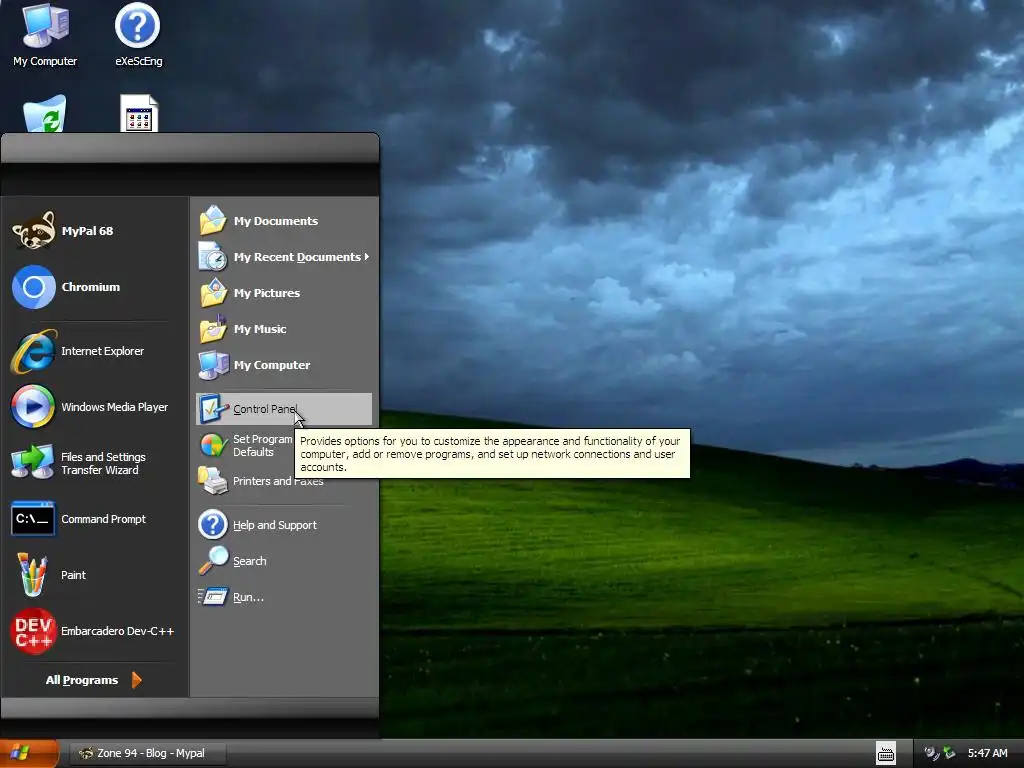Click the tray icon left of network icon
The width and height of the screenshot is (1024, 768).
[931, 754]
